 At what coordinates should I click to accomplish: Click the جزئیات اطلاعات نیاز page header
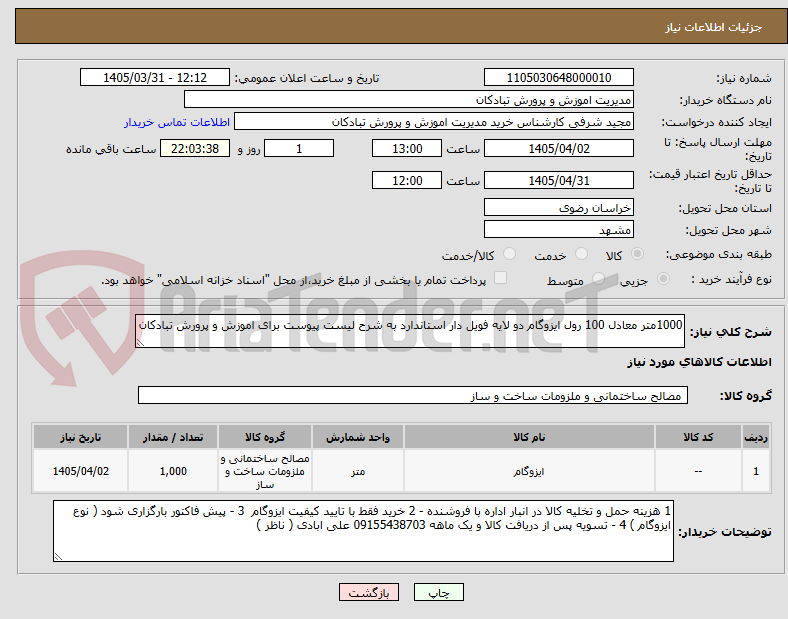click(713, 27)
